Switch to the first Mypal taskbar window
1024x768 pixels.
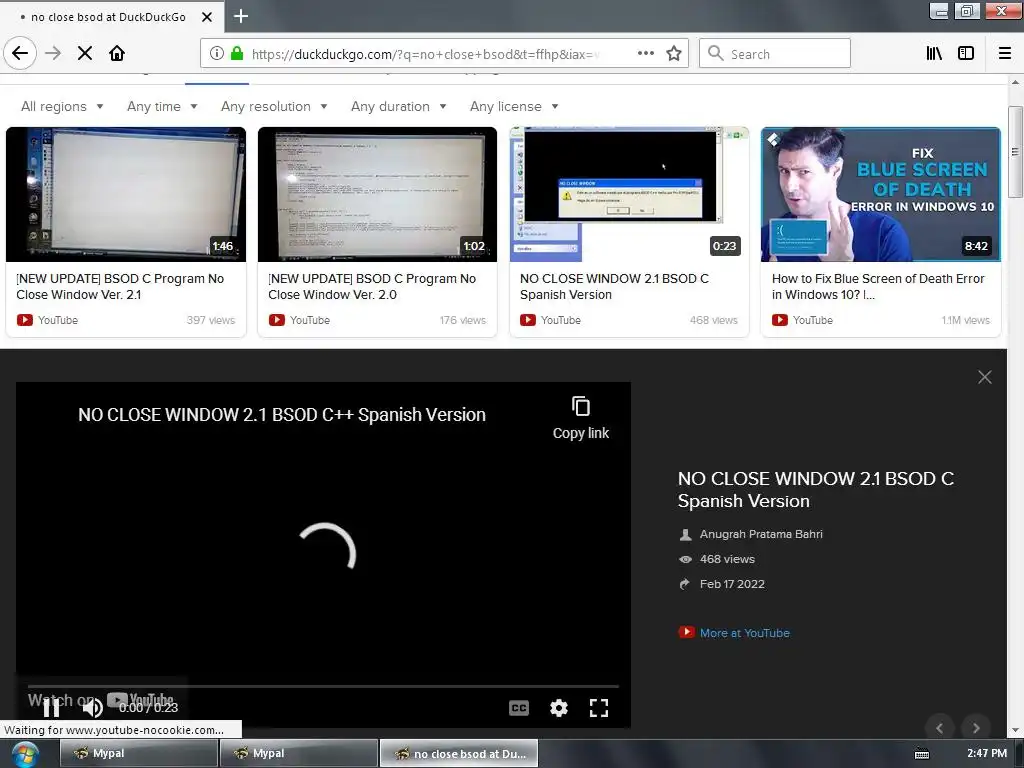pos(139,753)
